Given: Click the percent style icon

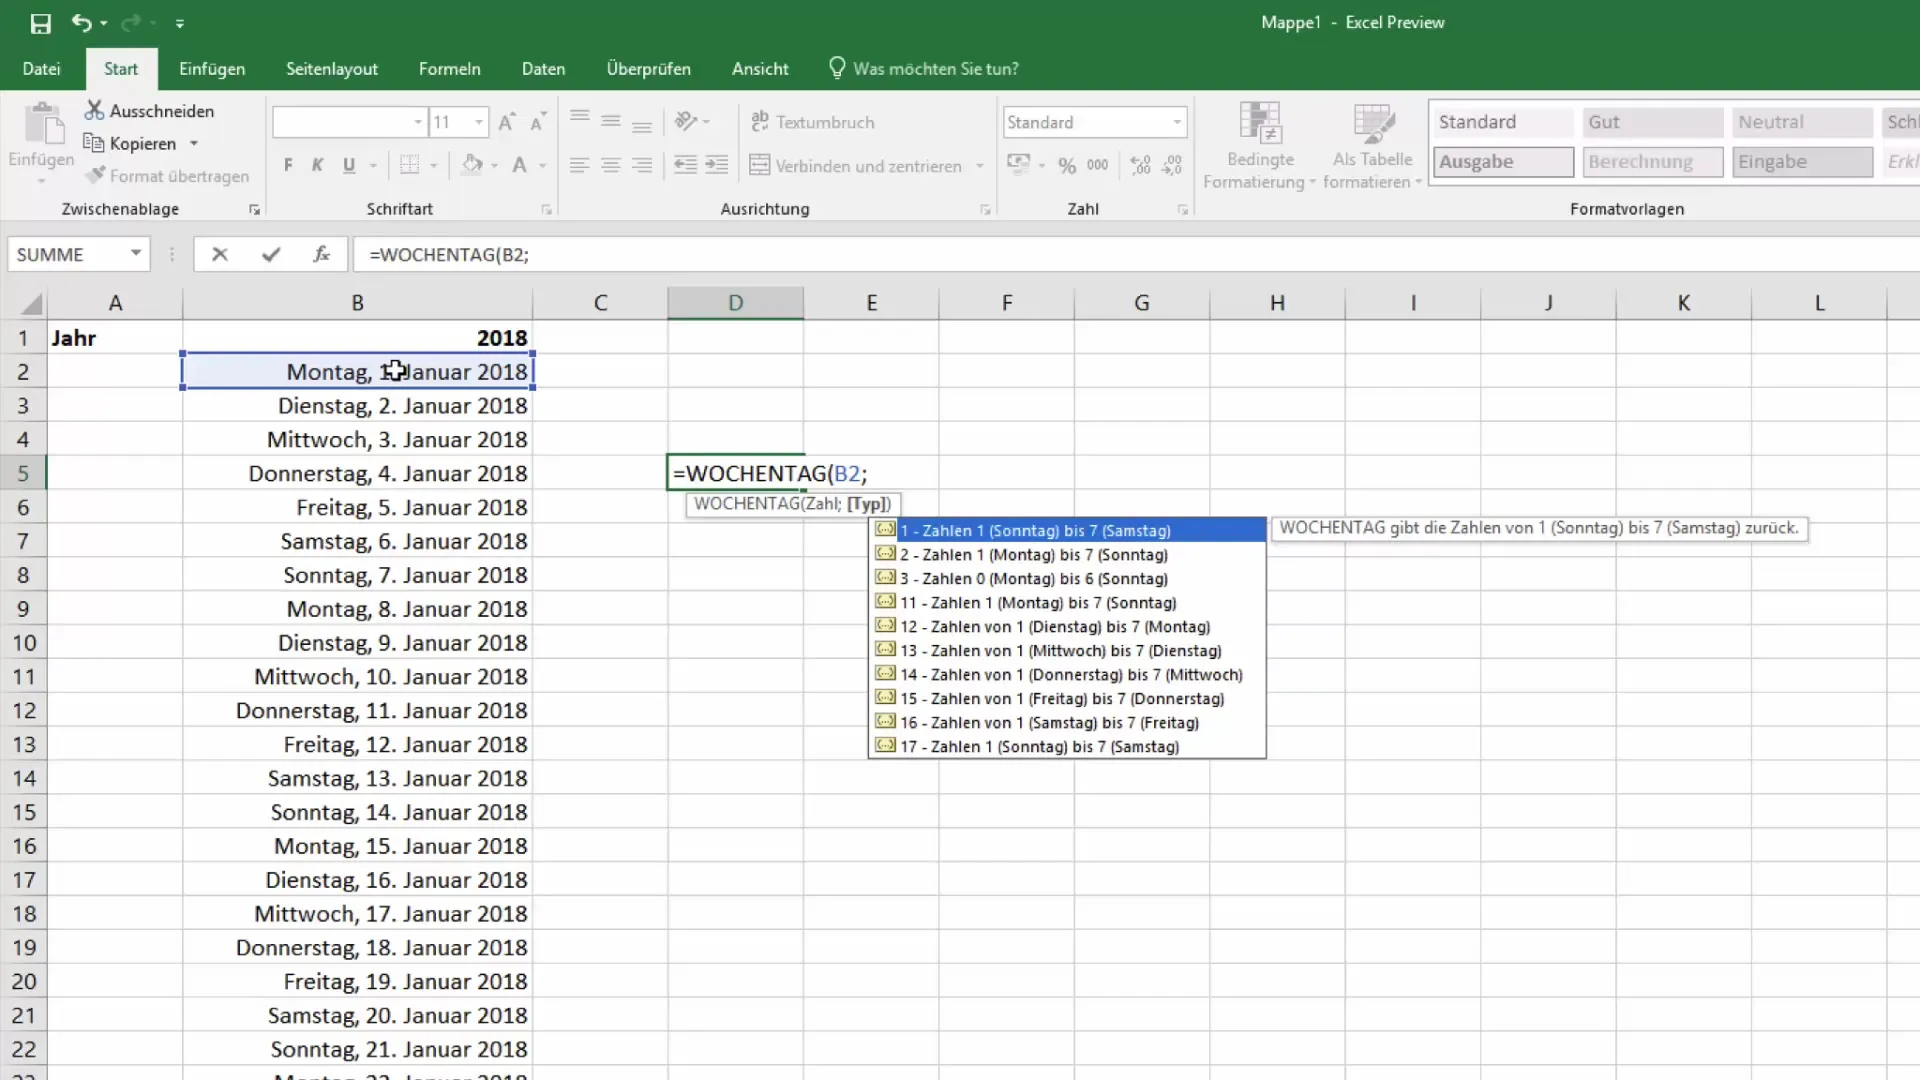Looking at the screenshot, I should coord(1067,165).
